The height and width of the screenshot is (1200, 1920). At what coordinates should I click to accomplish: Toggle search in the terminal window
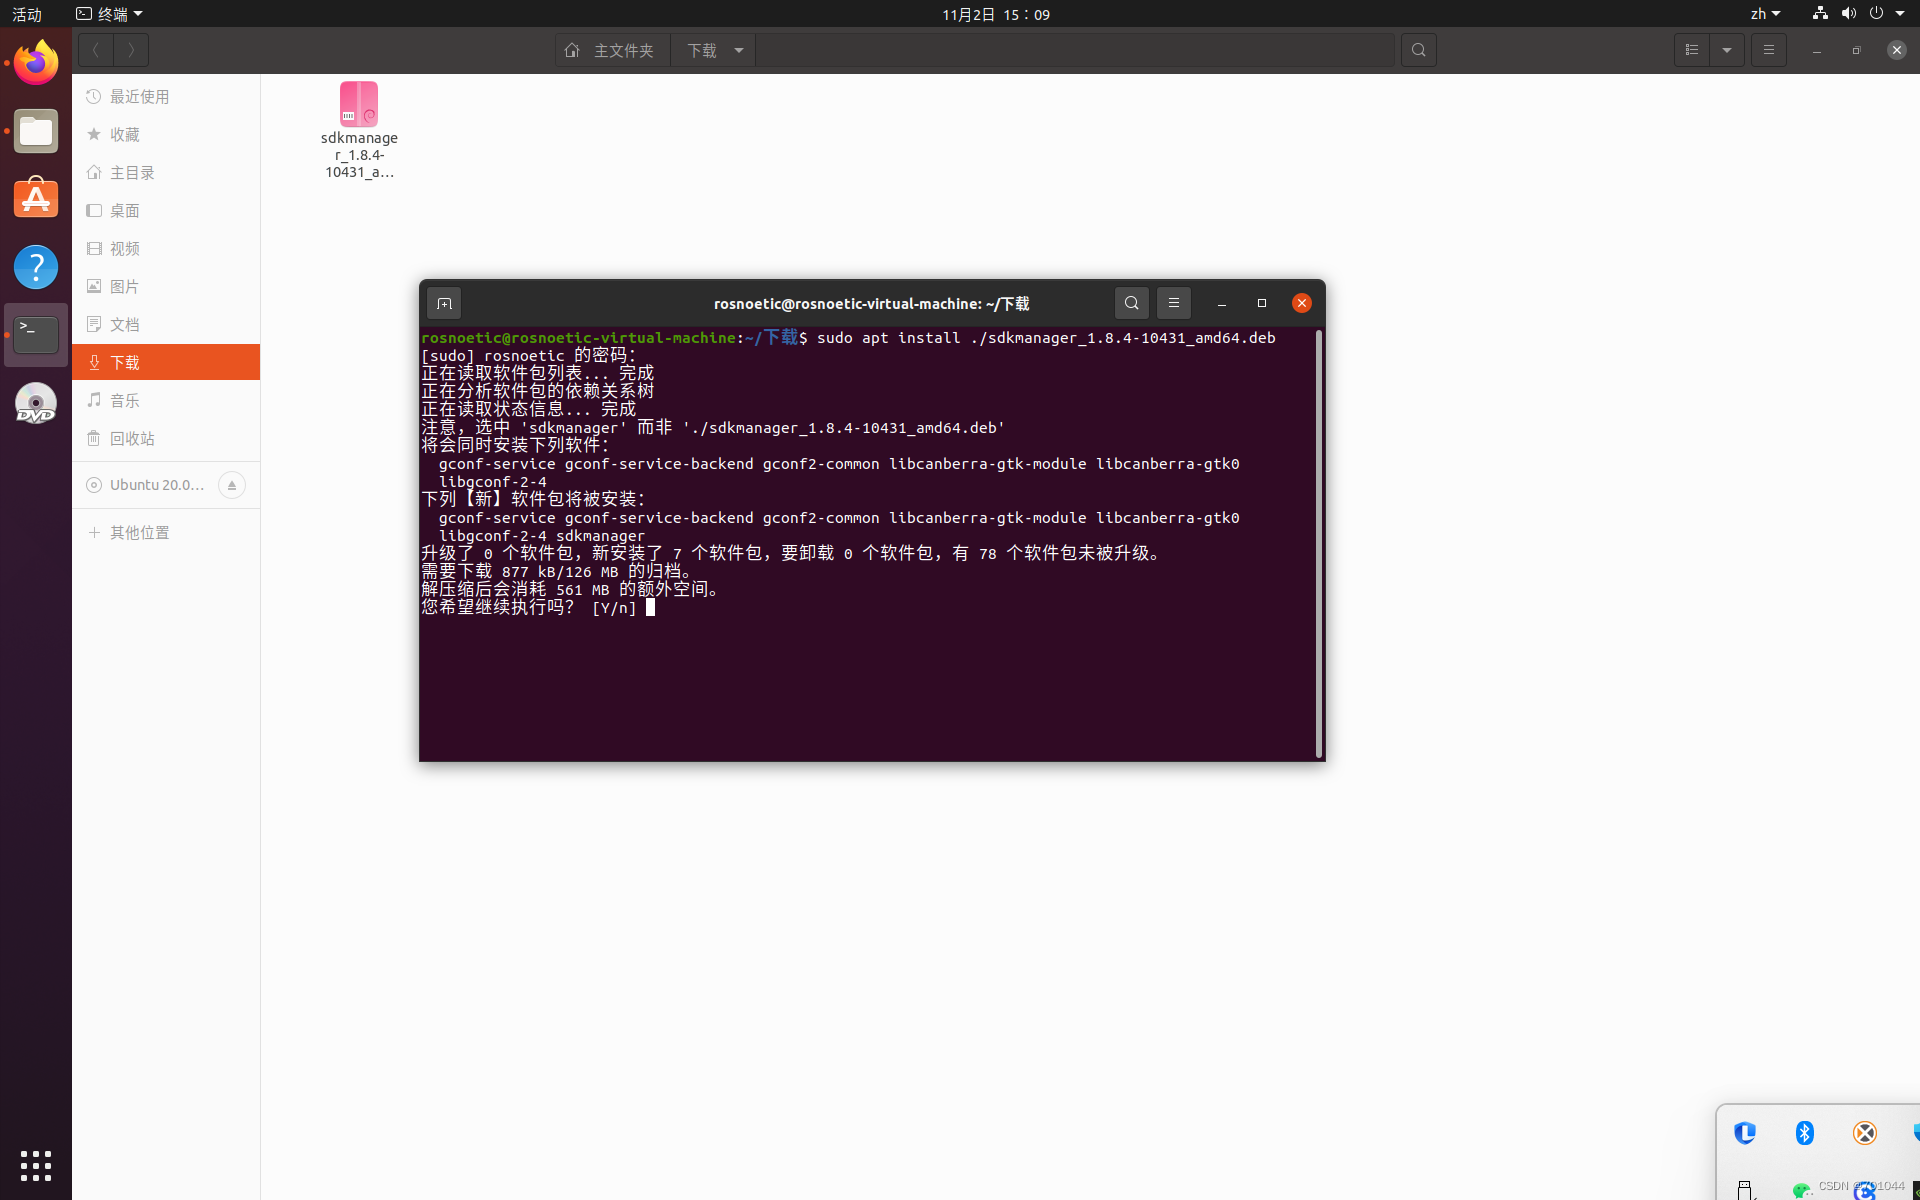click(x=1131, y=302)
